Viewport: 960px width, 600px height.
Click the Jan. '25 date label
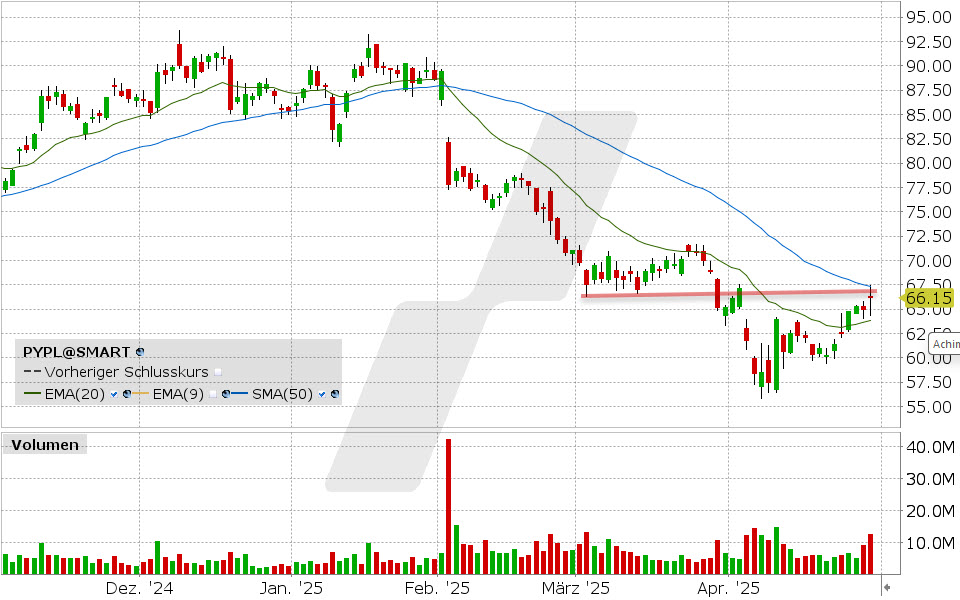click(x=291, y=588)
